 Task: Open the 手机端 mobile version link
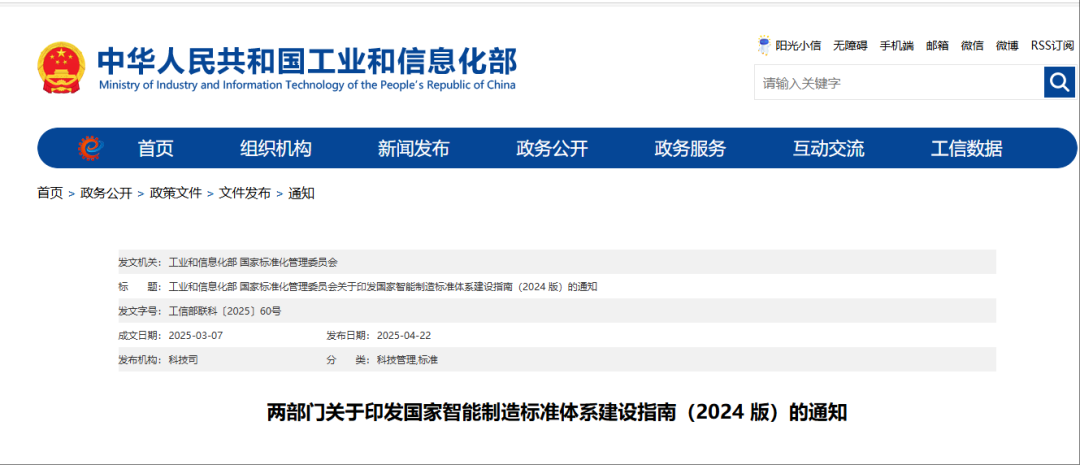[897, 46]
